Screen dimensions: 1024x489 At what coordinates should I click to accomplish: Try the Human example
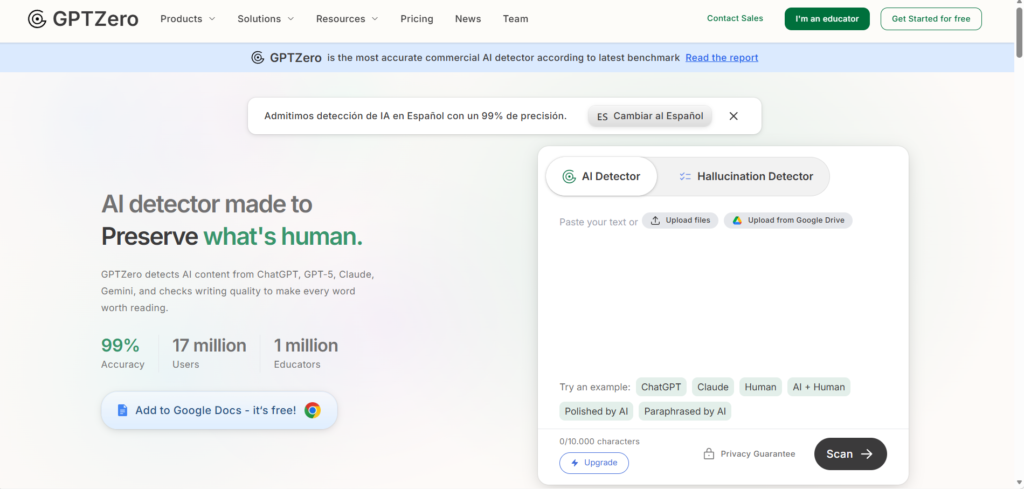[760, 387]
